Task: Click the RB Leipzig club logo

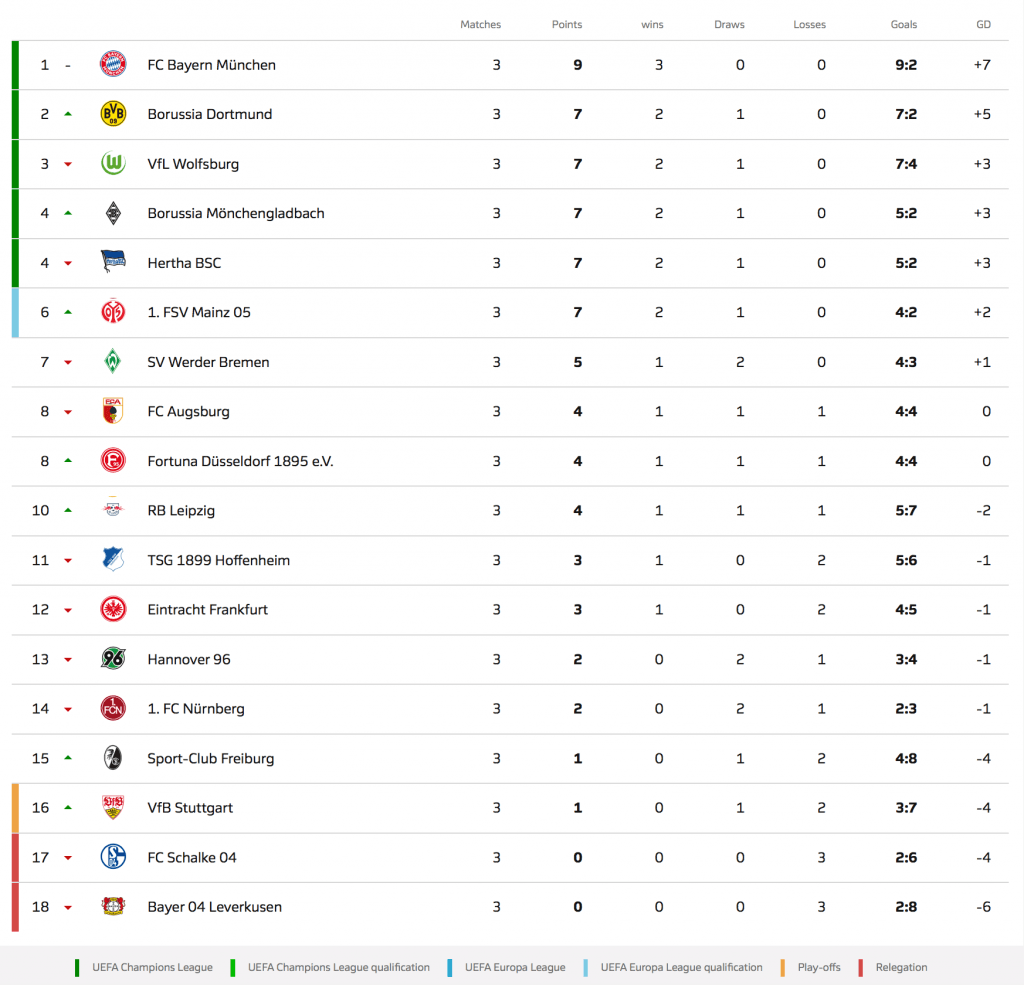Action: tap(113, 510)
